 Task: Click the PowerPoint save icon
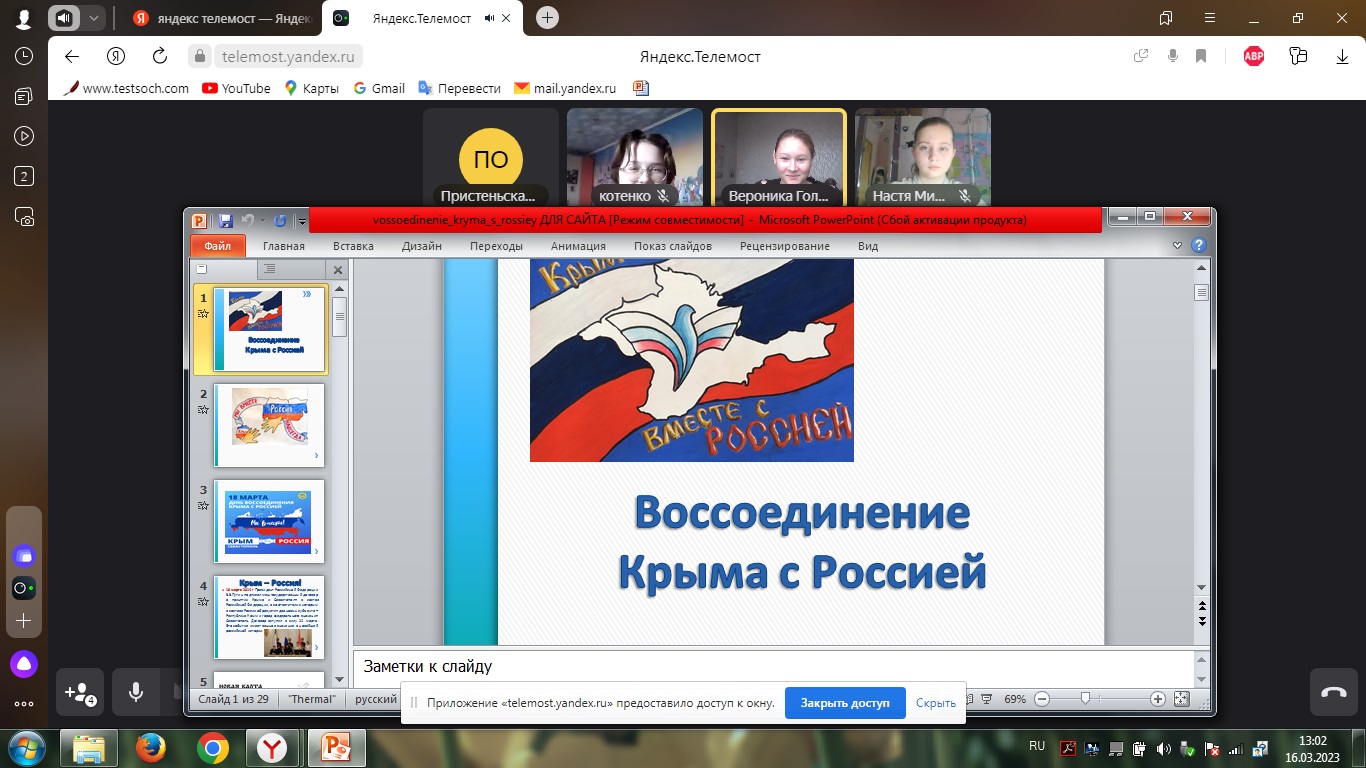[x=225, y=220]
